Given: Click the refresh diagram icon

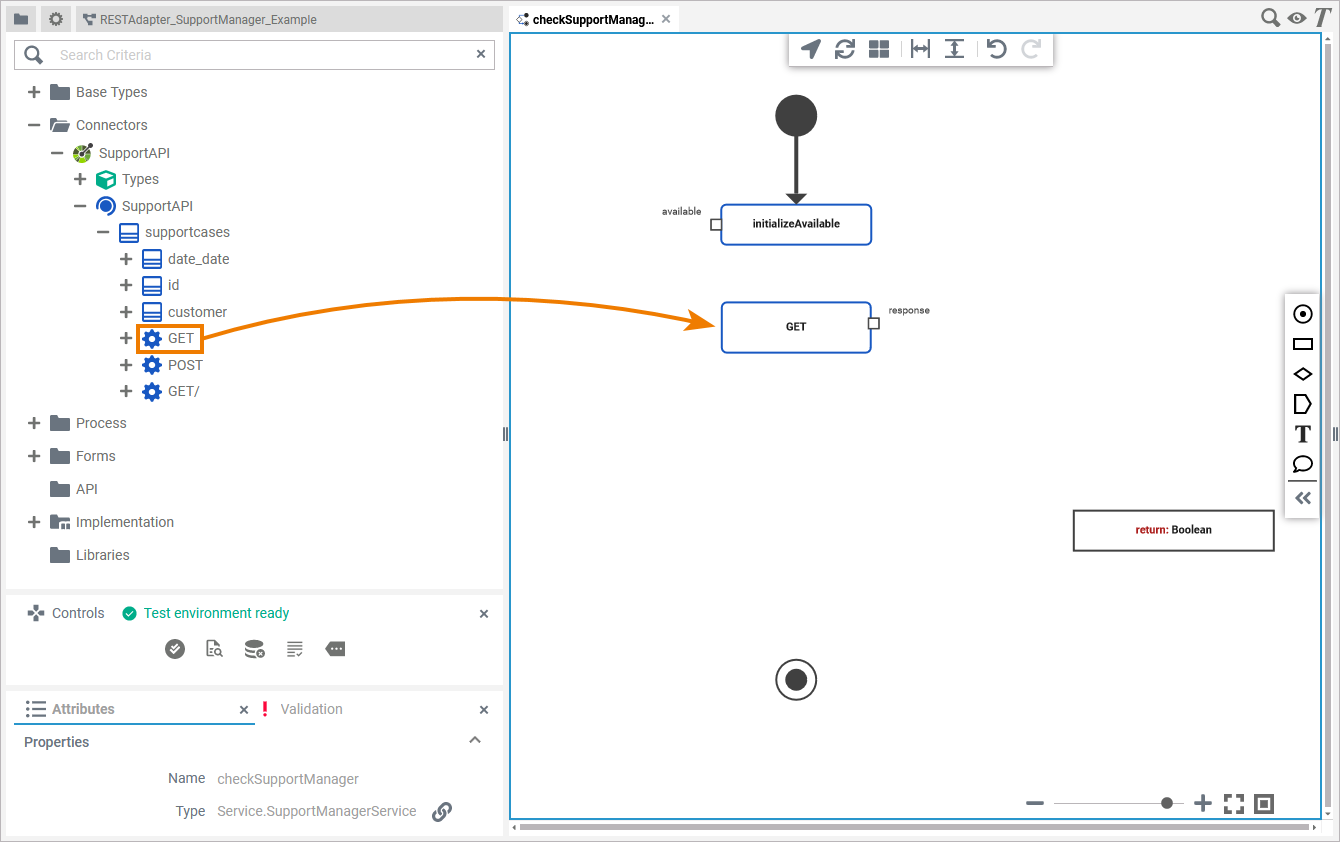Looking at the screenshot, I should point(845,49).
